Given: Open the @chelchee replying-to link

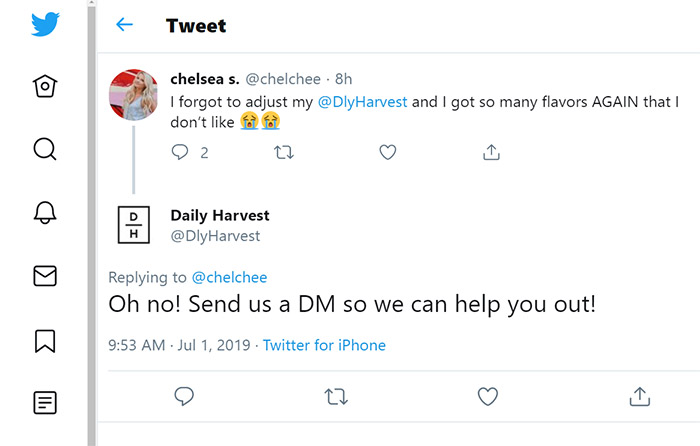Looking at the screenshot, I should pos(229,277).
